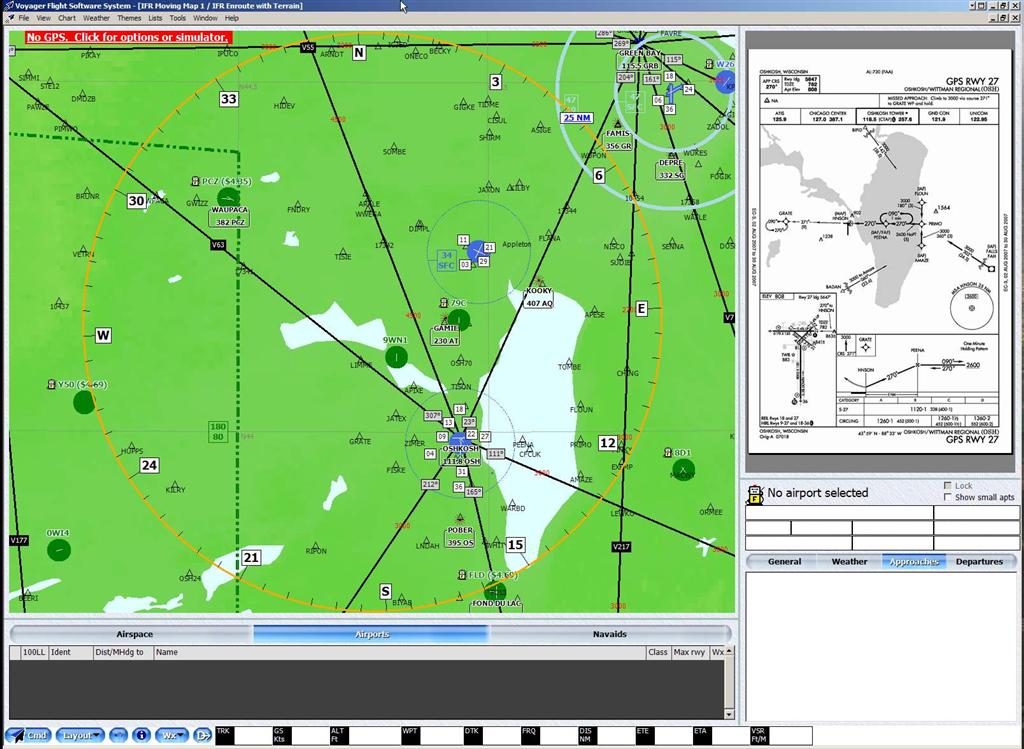The image size is (1024, 749).
Task: Click the GAMIE 230 AT navaid label
Action: (446, 334)
